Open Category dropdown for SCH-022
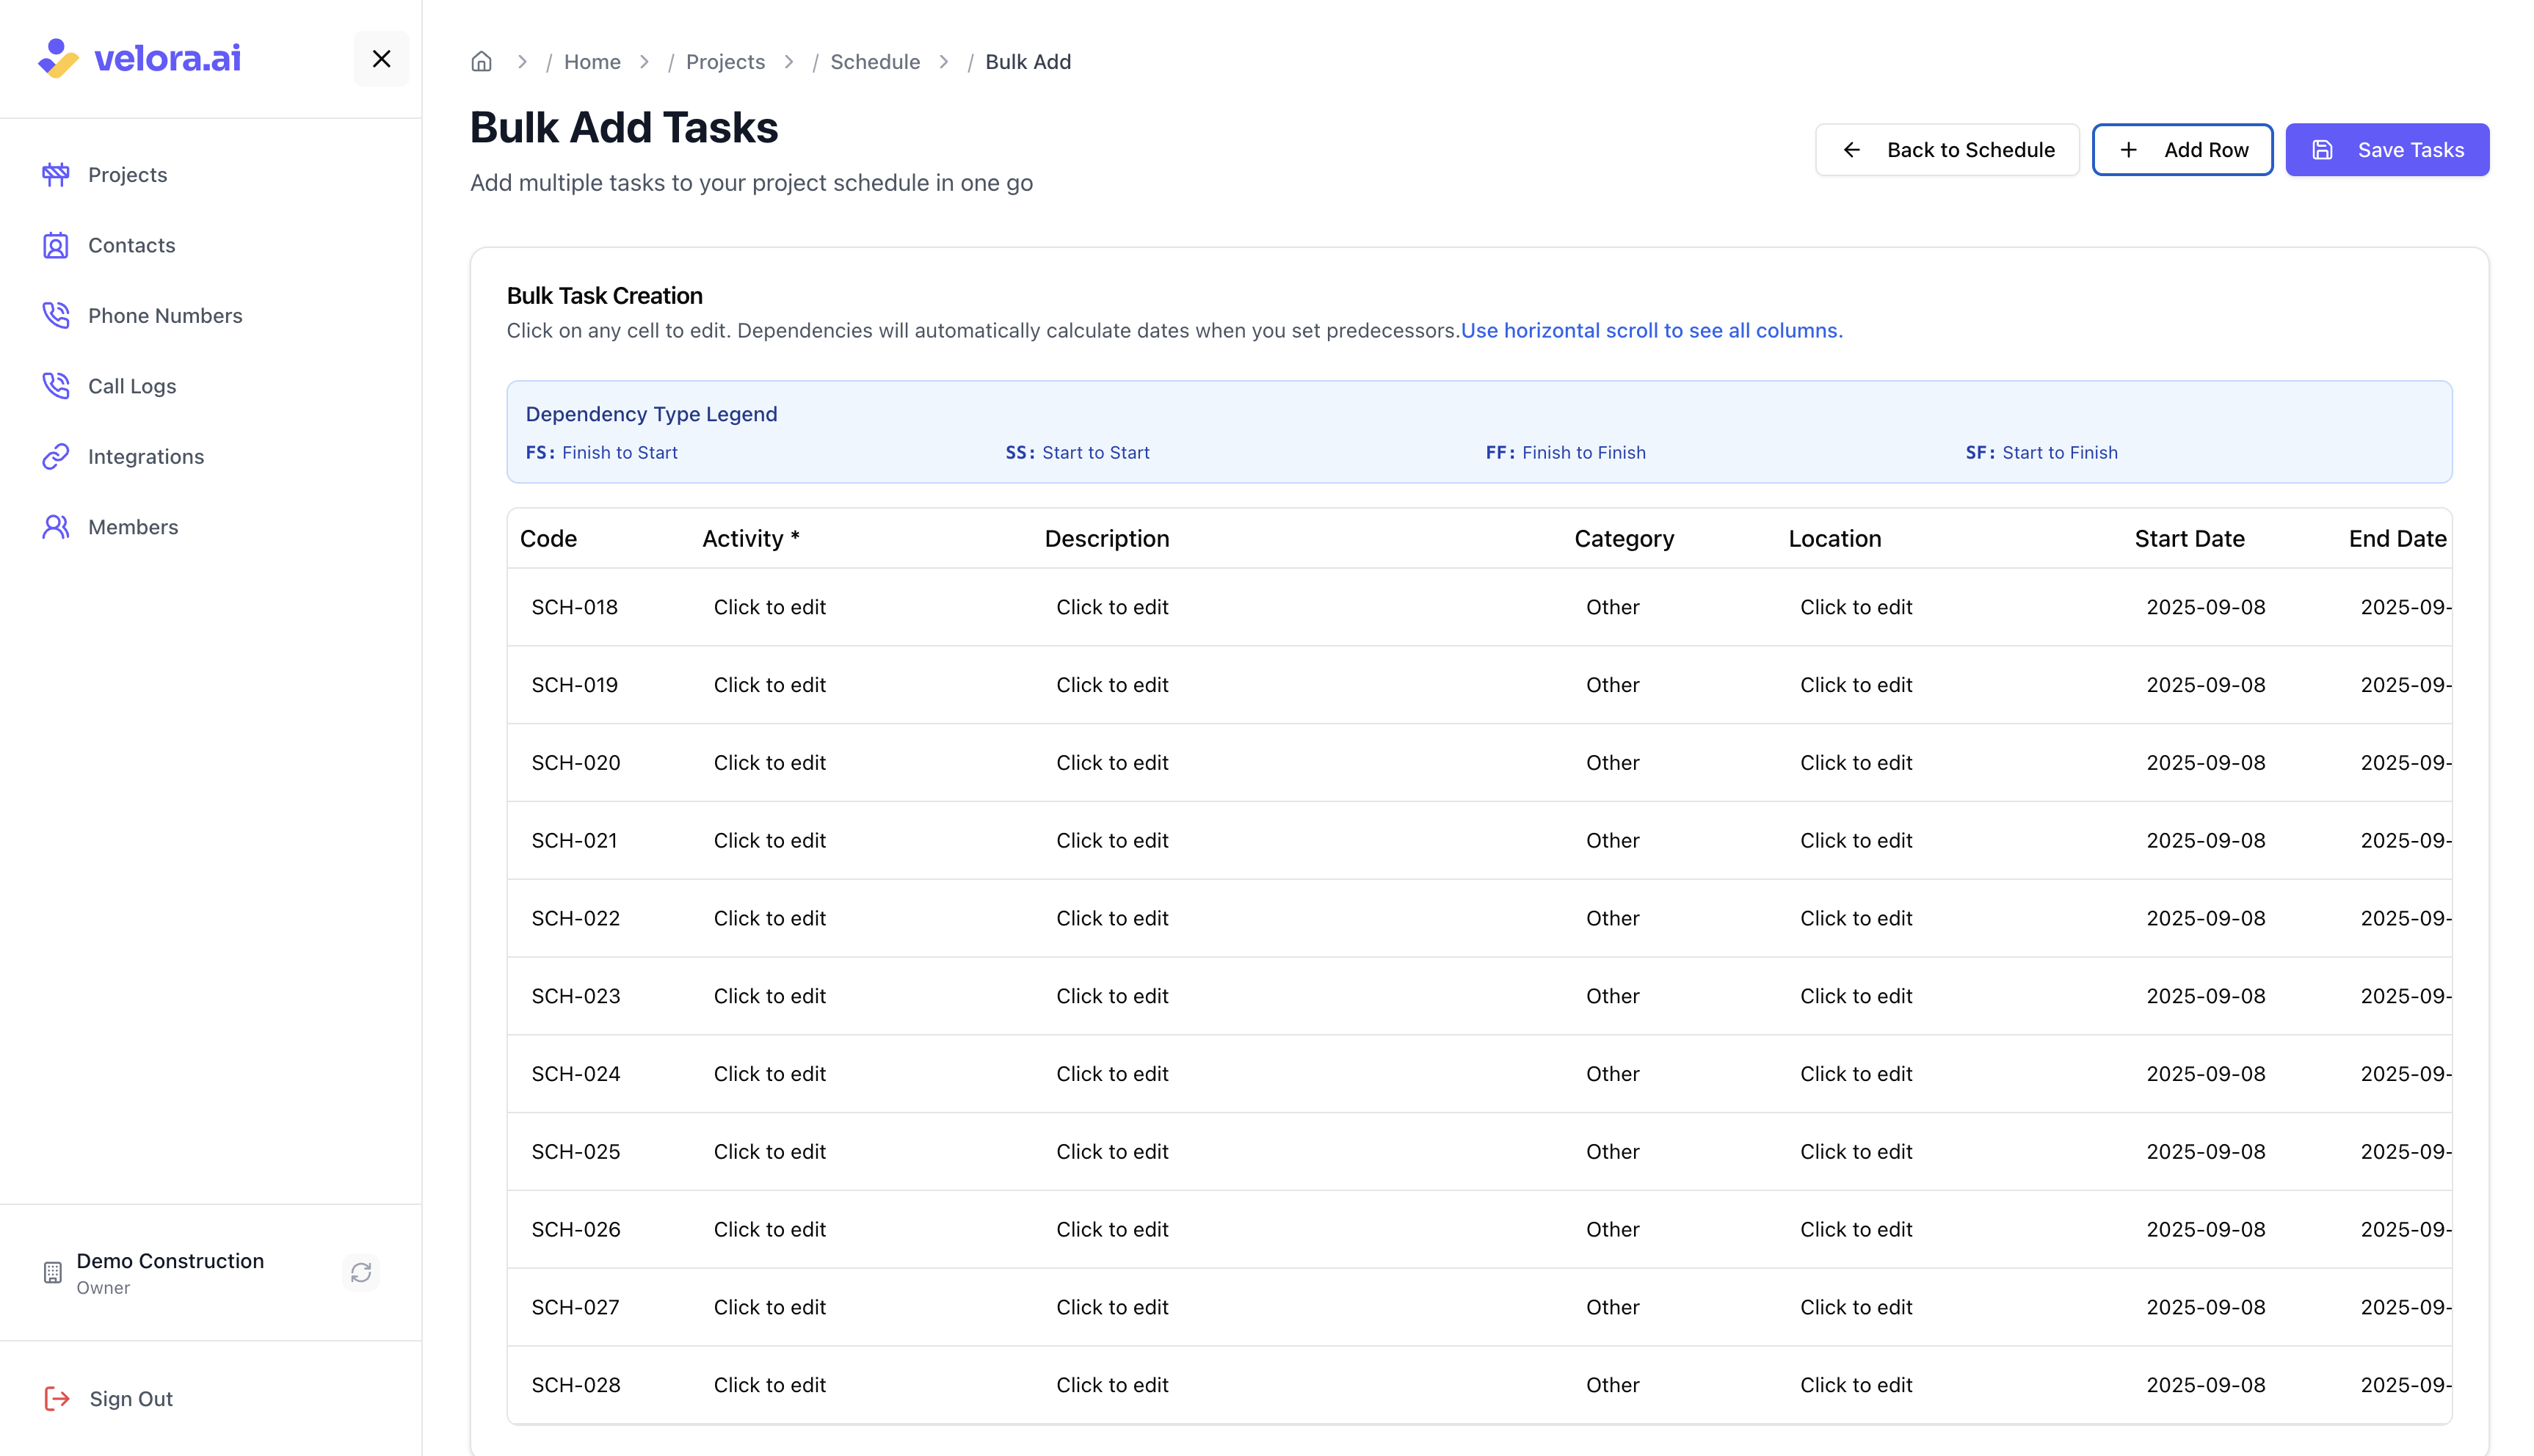Screen dimensions: 2534x1456 click(1612, 918)
